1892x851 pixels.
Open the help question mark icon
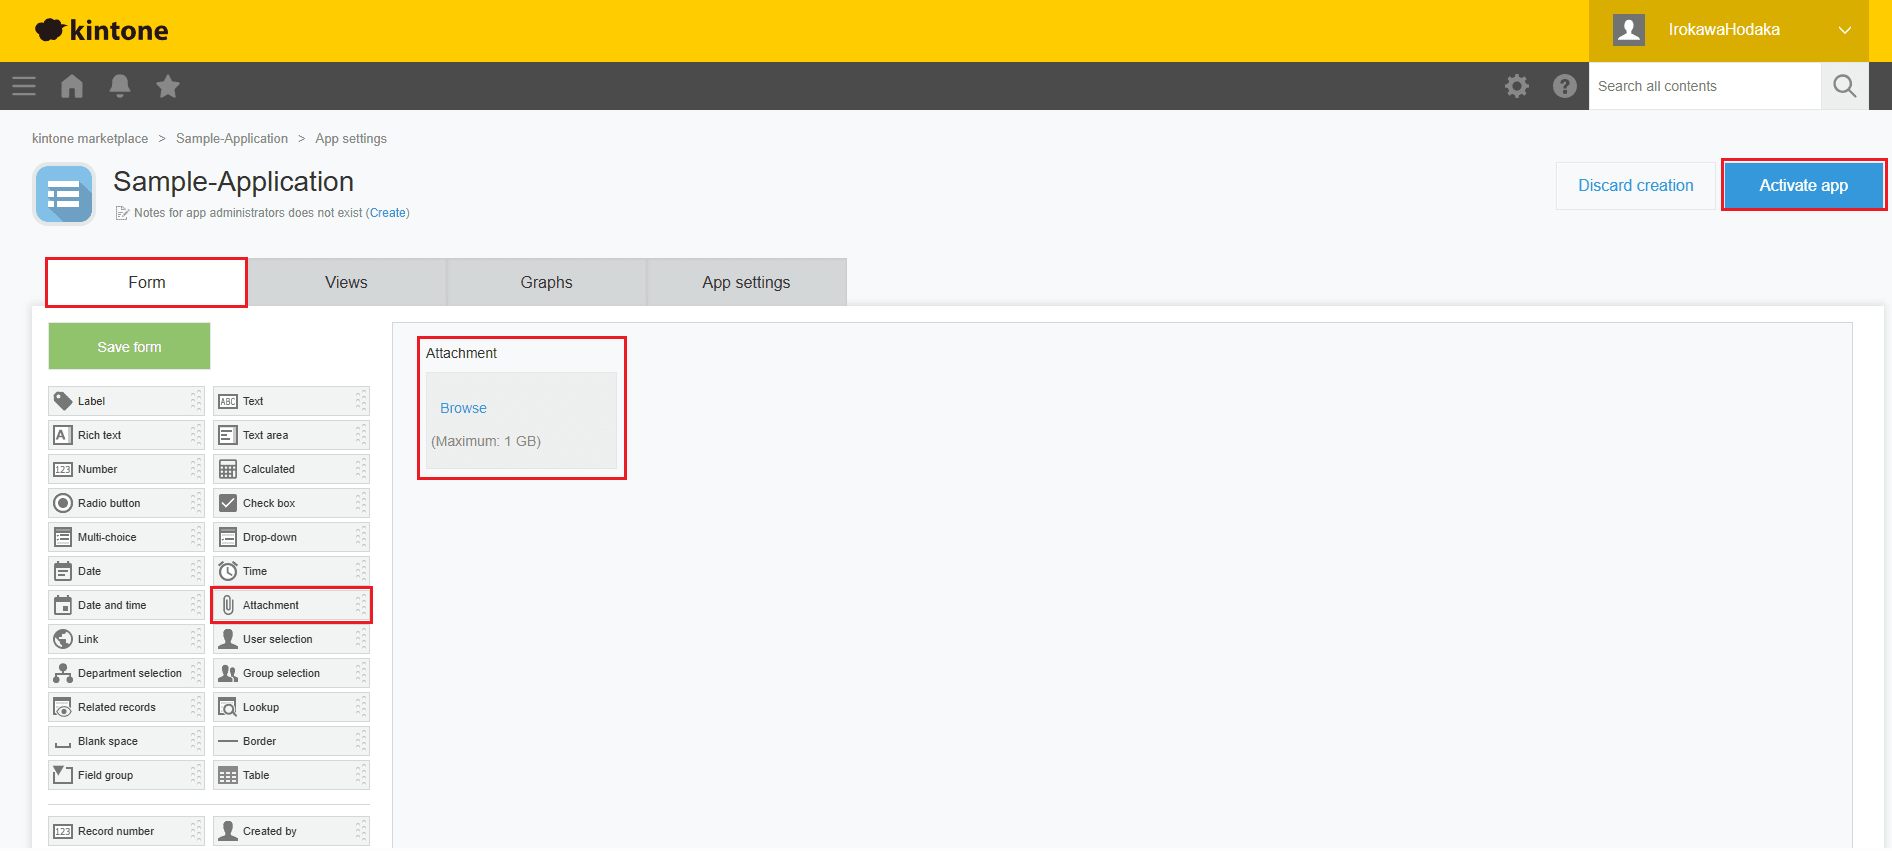pyautogui.click(x=1565, y=86)
